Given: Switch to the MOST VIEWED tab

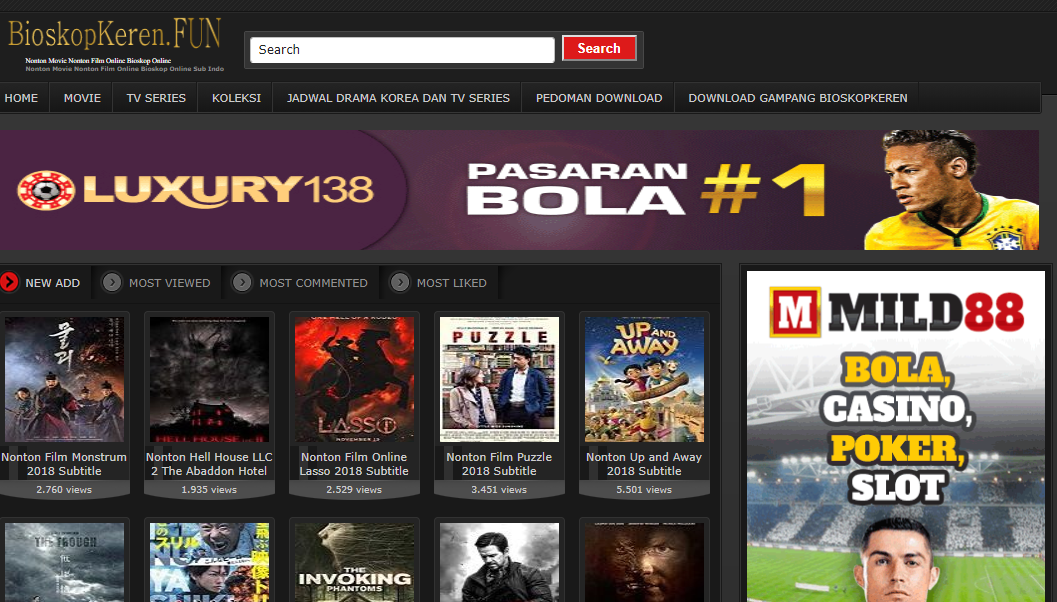Looking at the screenshot, I should point(169,283).
